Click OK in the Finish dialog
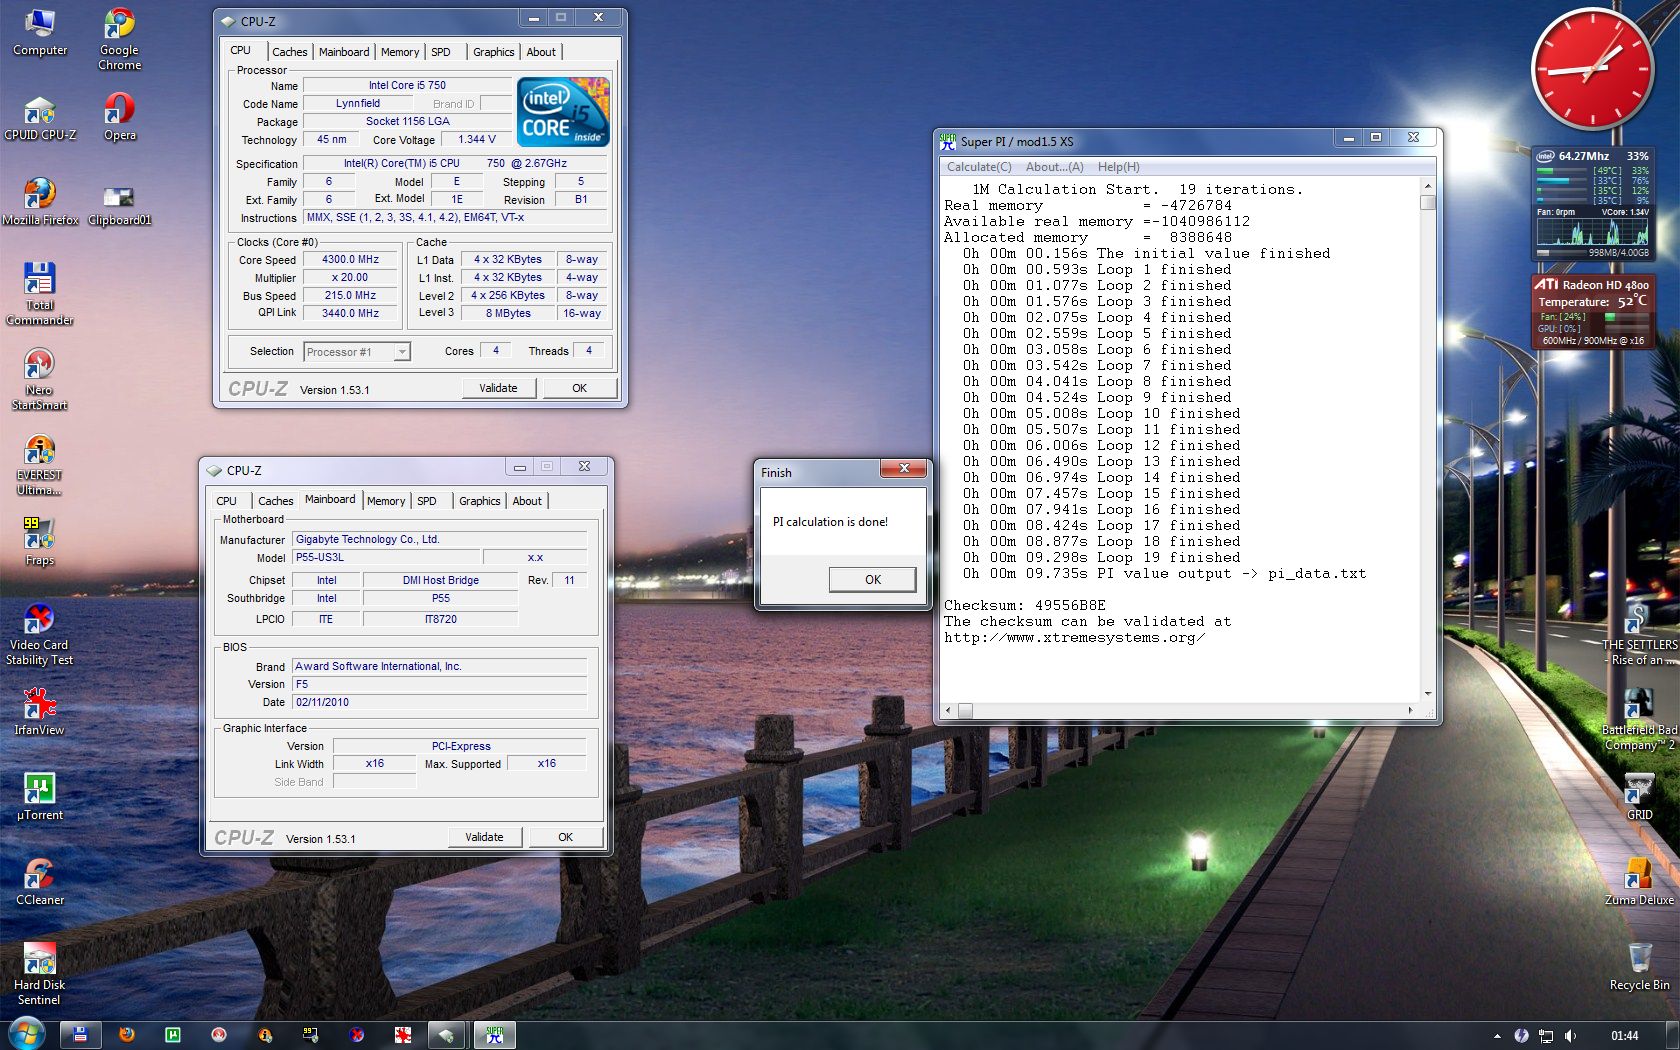 tap(873, 580)
